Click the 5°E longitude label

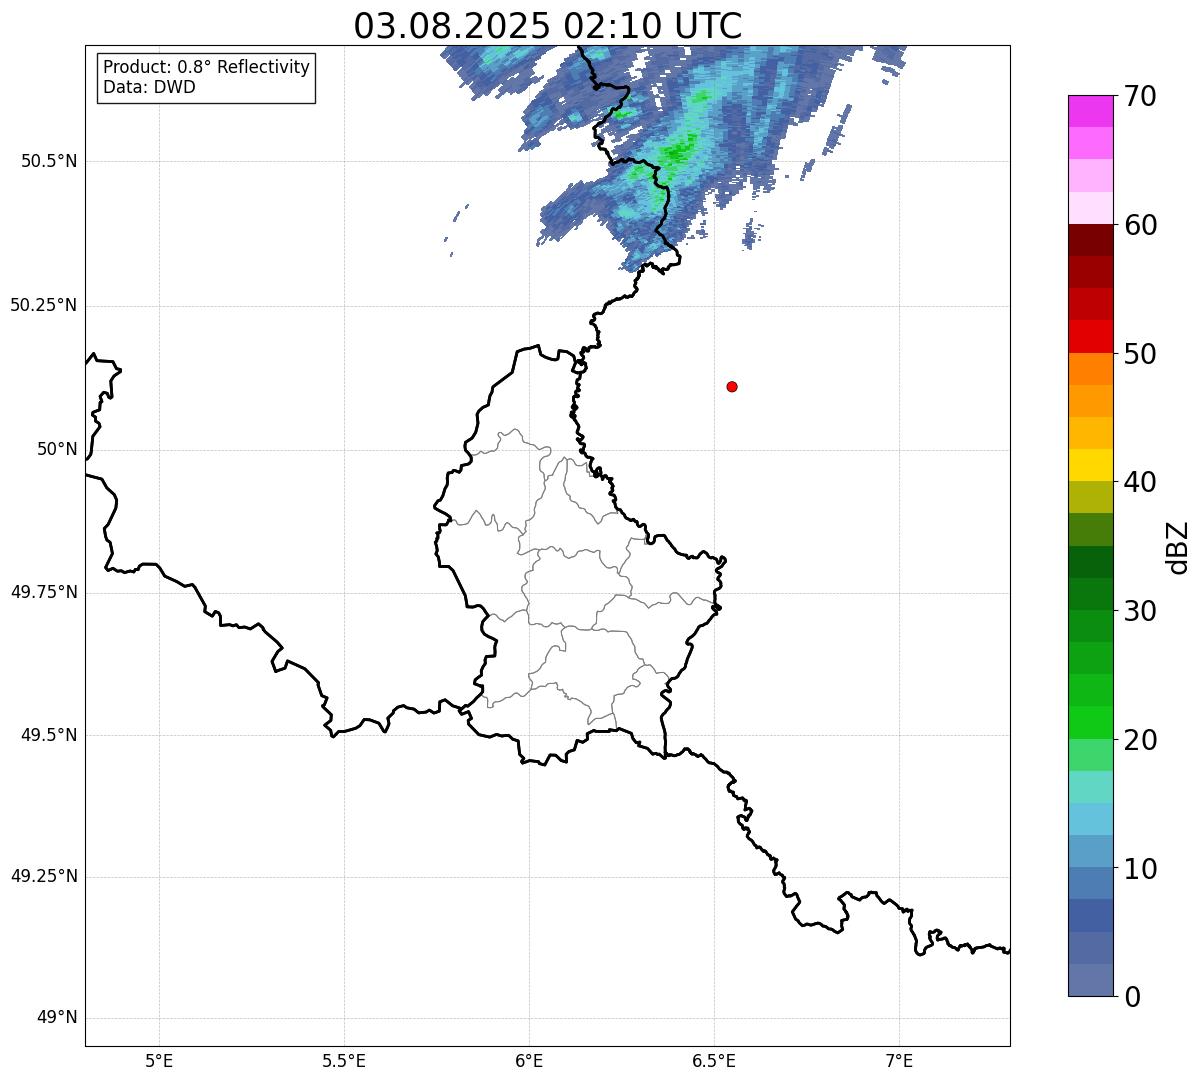[x=159, y=1060]
